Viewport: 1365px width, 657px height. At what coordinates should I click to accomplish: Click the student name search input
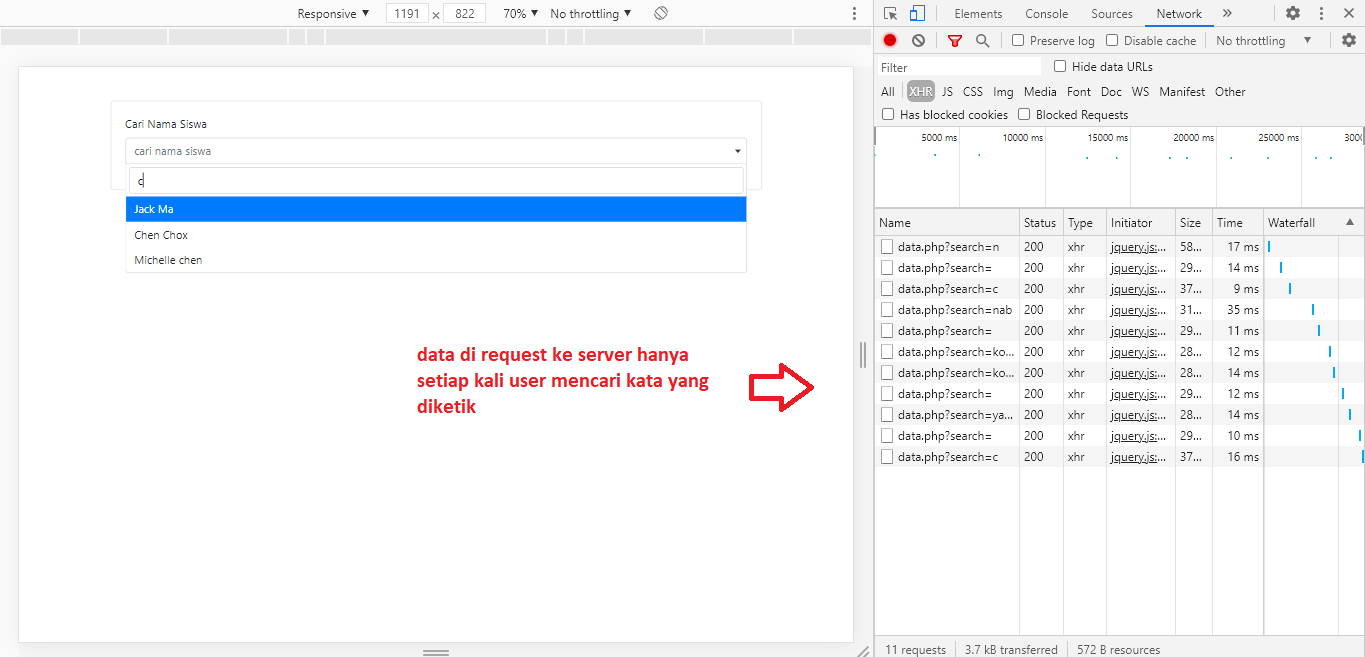click(x=437, y=180)
